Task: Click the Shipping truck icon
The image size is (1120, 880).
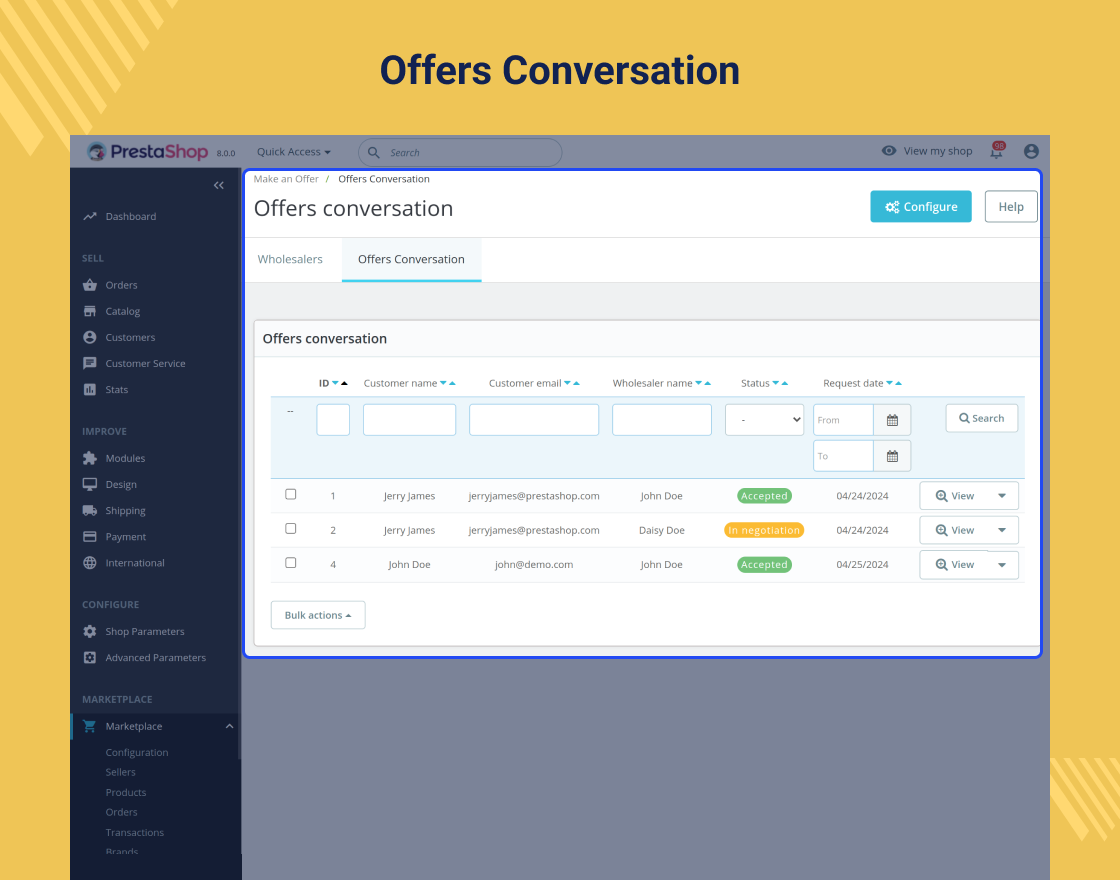Action: tap(89, 511)
